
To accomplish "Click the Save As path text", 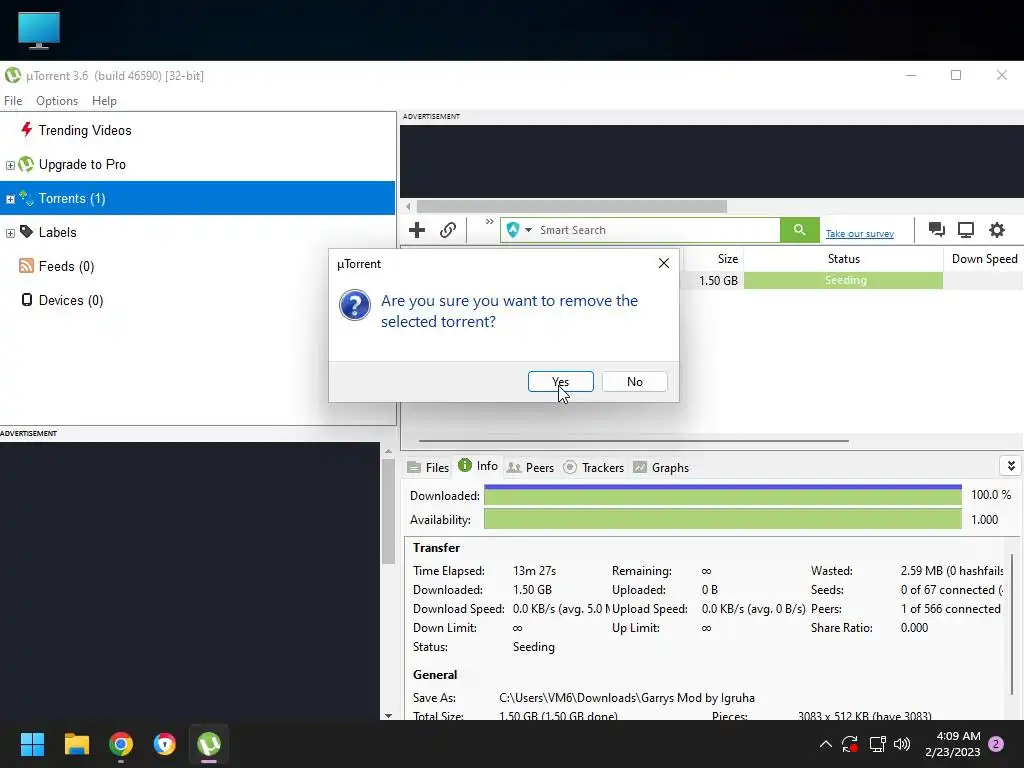I will (626, 697).
